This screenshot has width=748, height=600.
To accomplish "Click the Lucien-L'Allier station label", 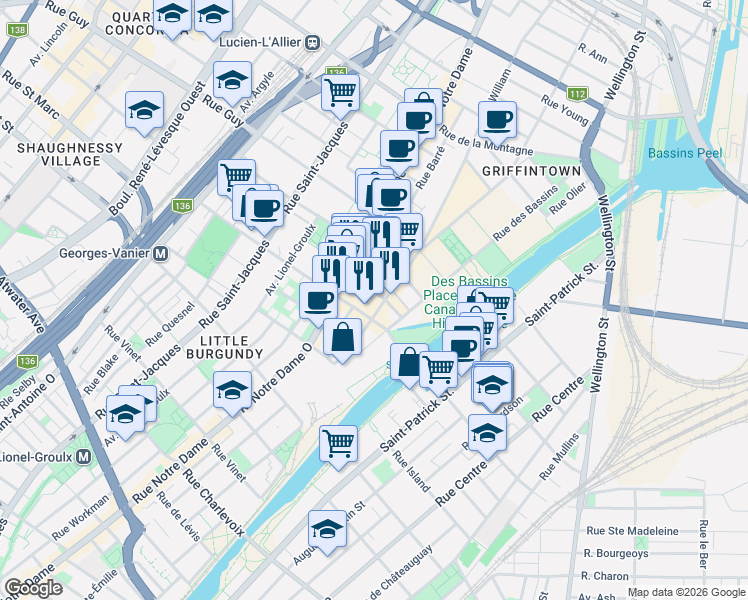I will tap(260, 42).
